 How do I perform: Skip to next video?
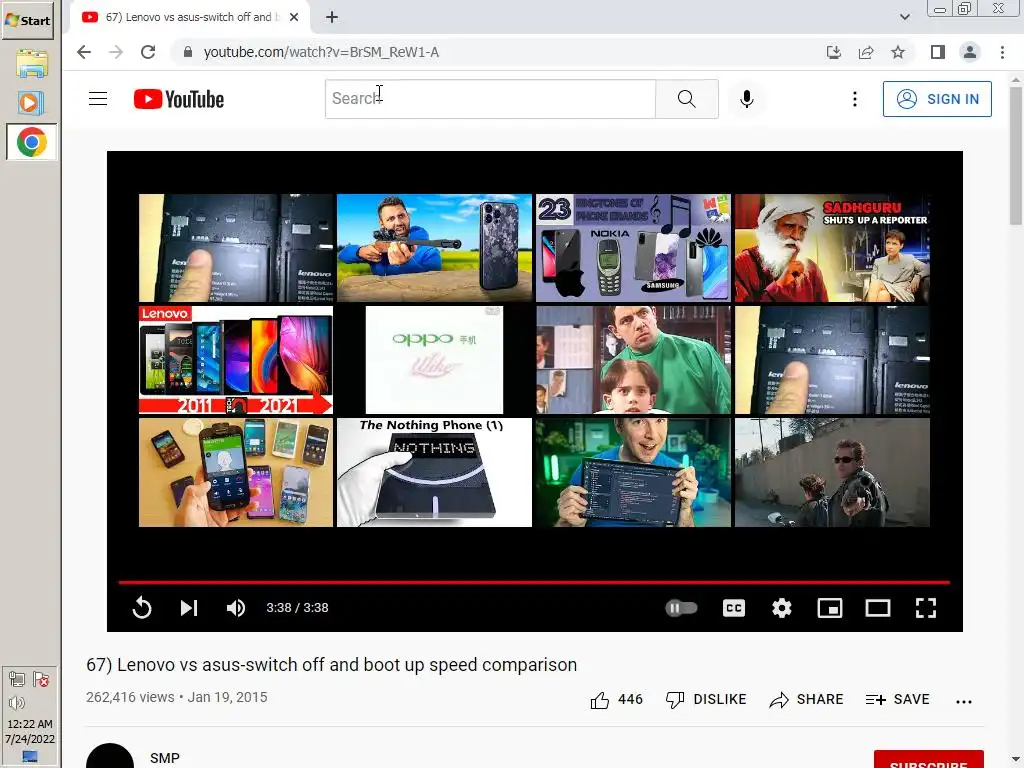tap(189, 608)
